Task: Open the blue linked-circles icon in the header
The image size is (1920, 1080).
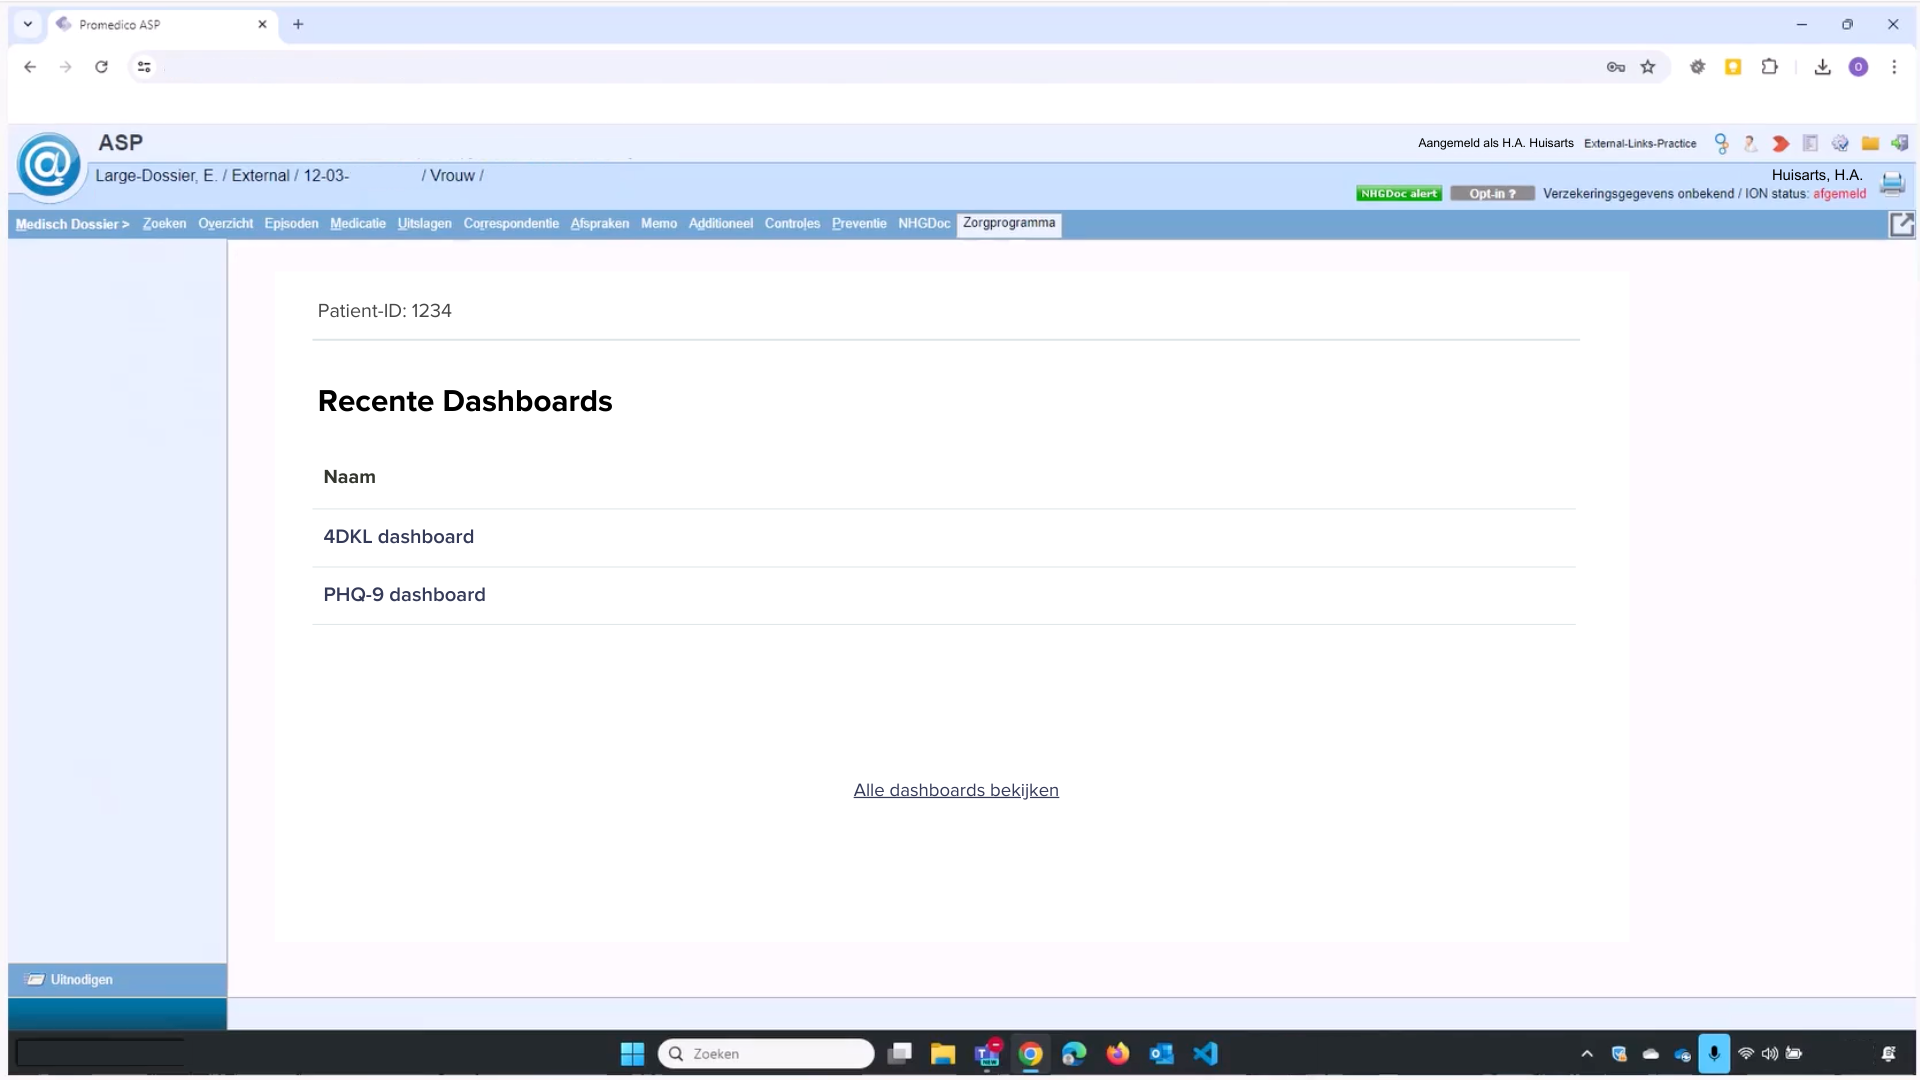Action: click(1721, 144)
